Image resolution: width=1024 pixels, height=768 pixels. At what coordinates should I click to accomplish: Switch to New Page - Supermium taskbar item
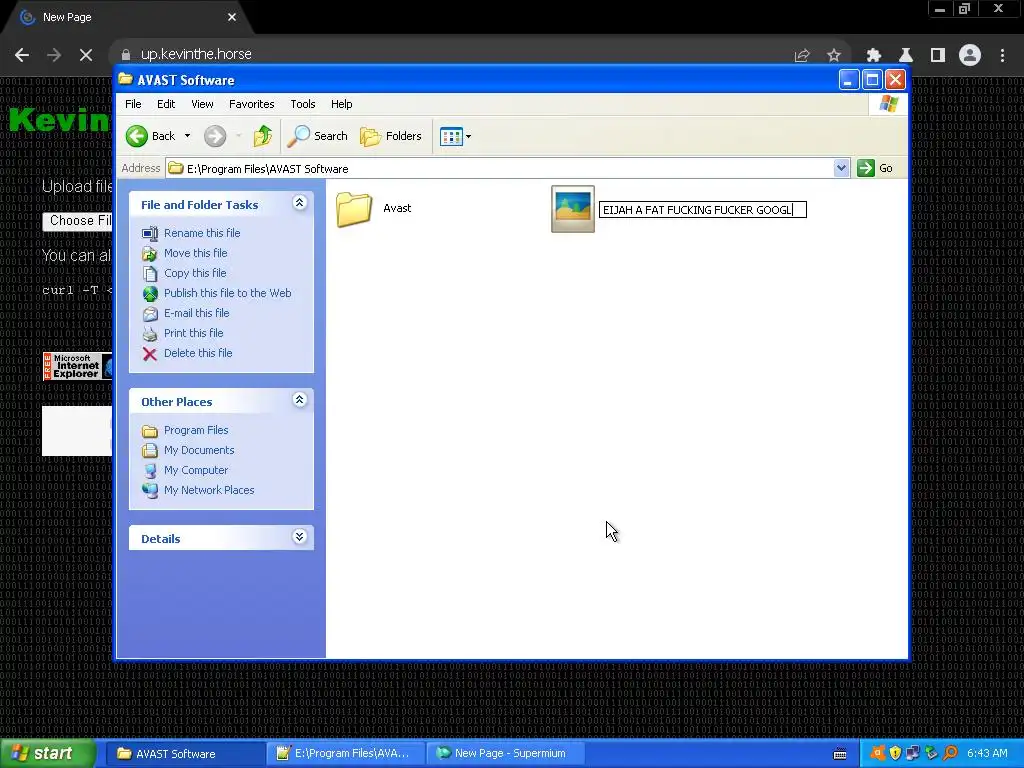tap(505, 754)
